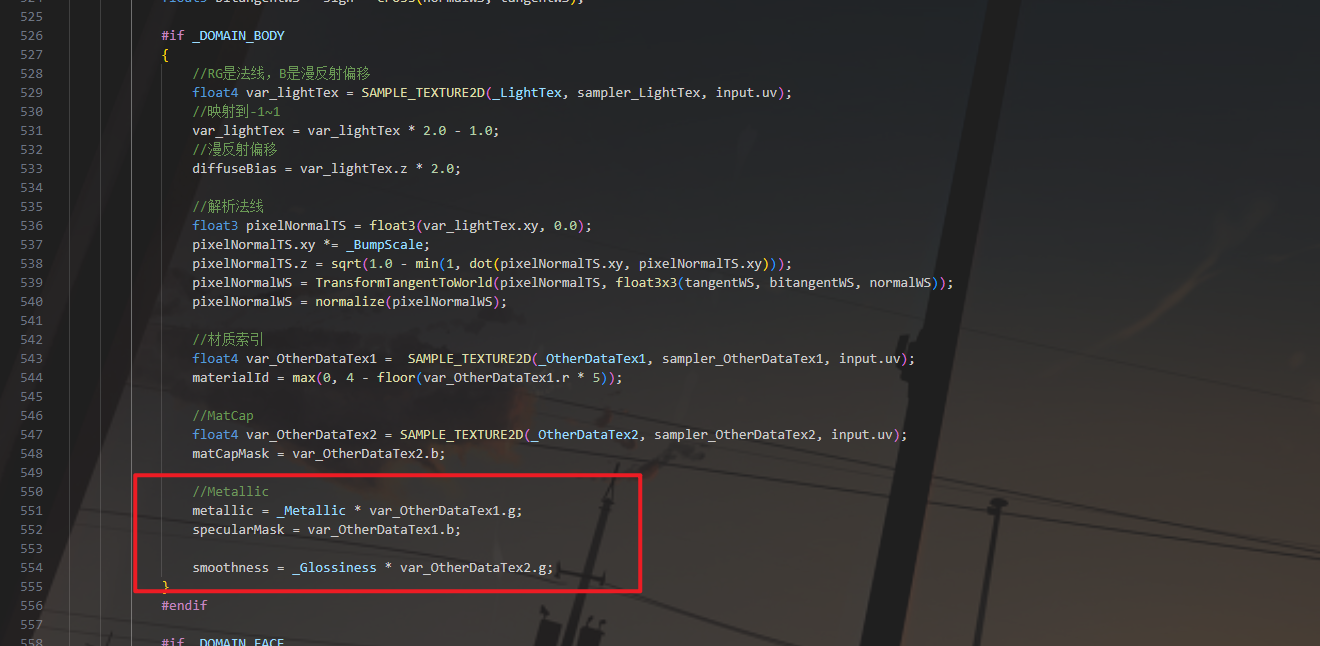
Task: Click the "//解析法线" comment
Action: [x=228, y=206]
